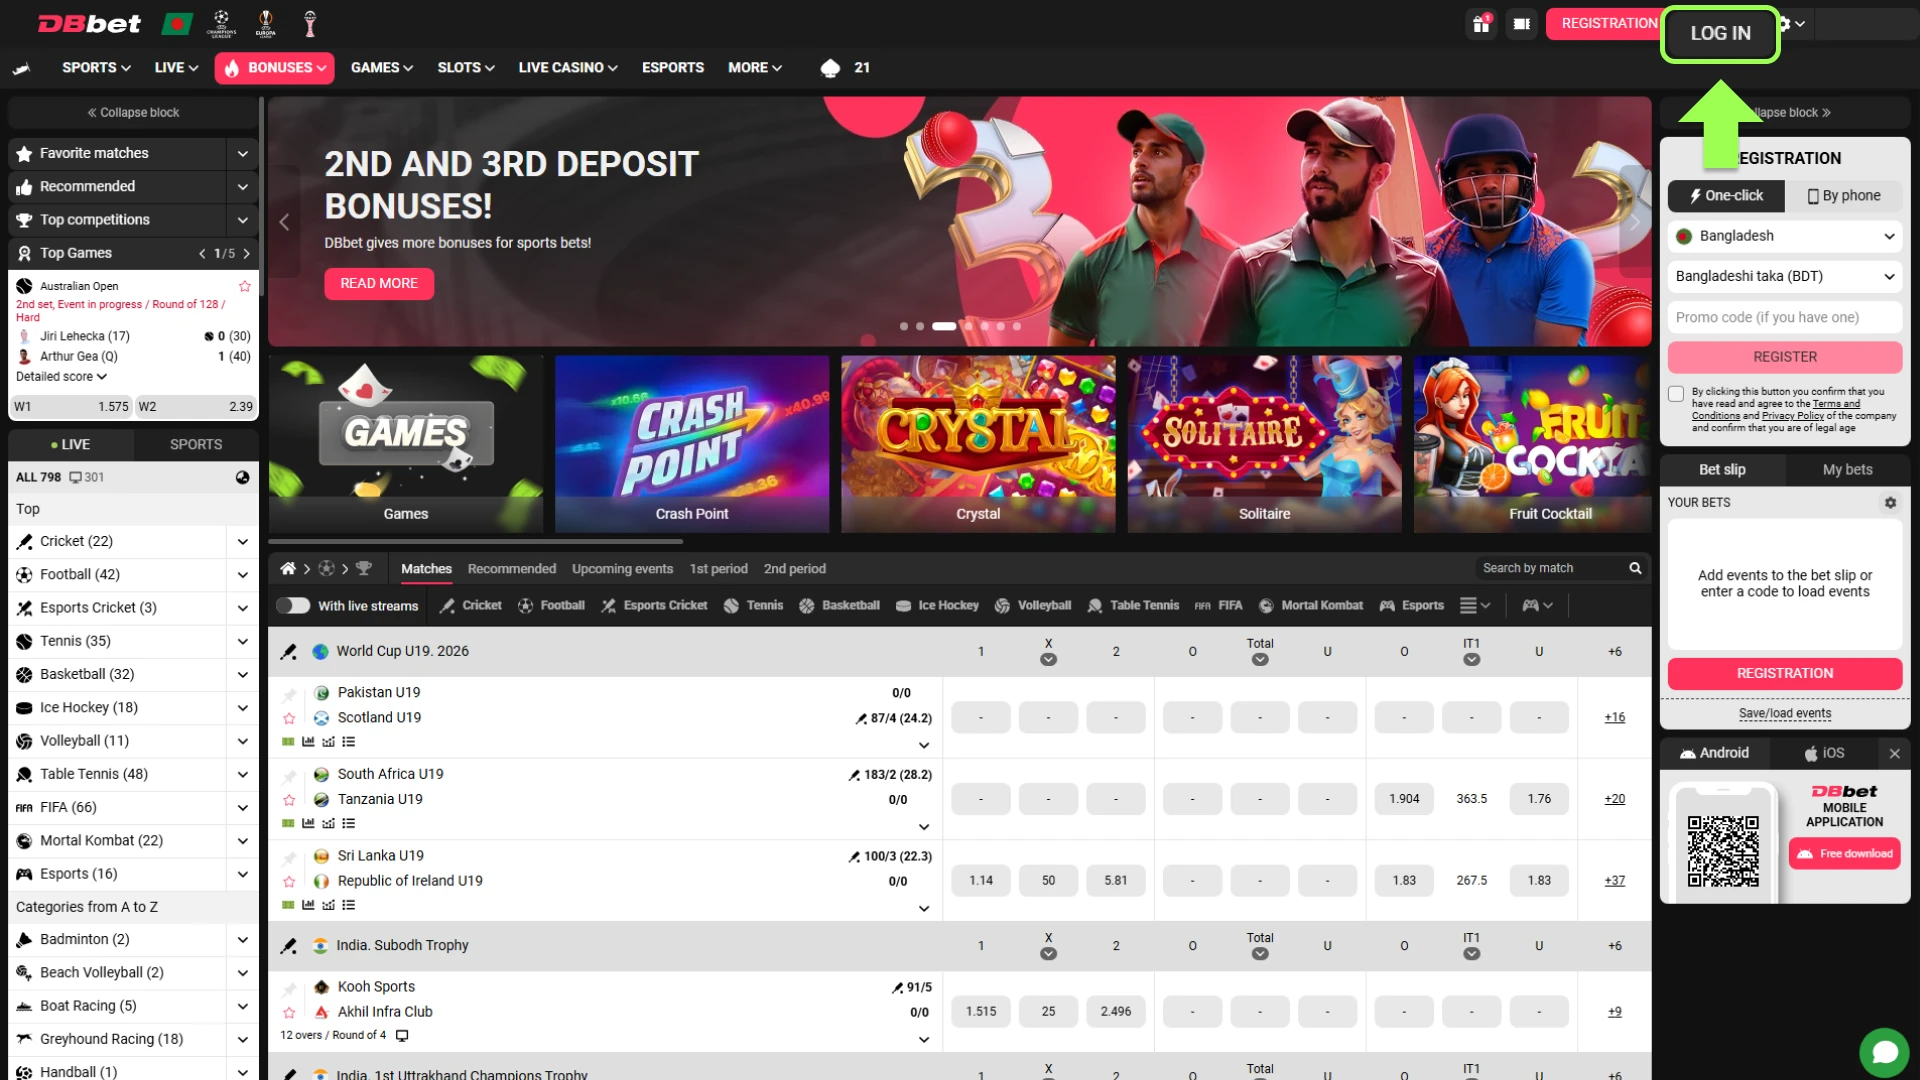Click the READ MORE banner button

point(378,283)
